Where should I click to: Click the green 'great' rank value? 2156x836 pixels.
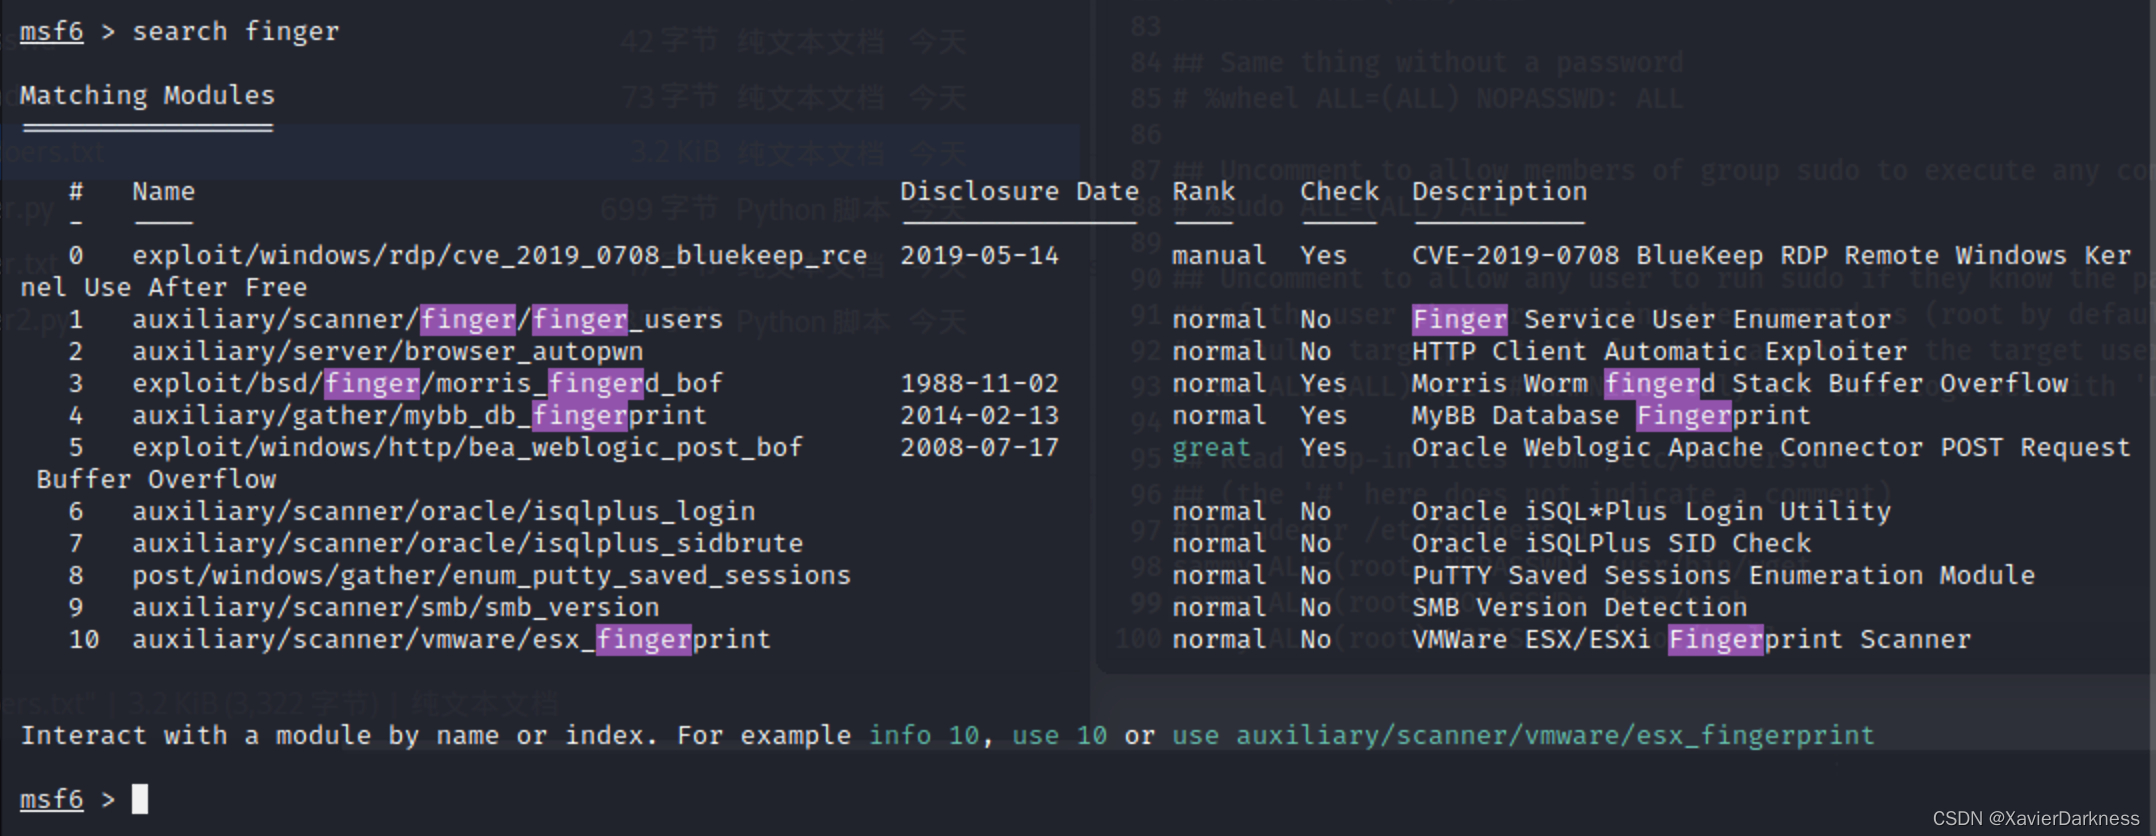[x=1211, y=448]
